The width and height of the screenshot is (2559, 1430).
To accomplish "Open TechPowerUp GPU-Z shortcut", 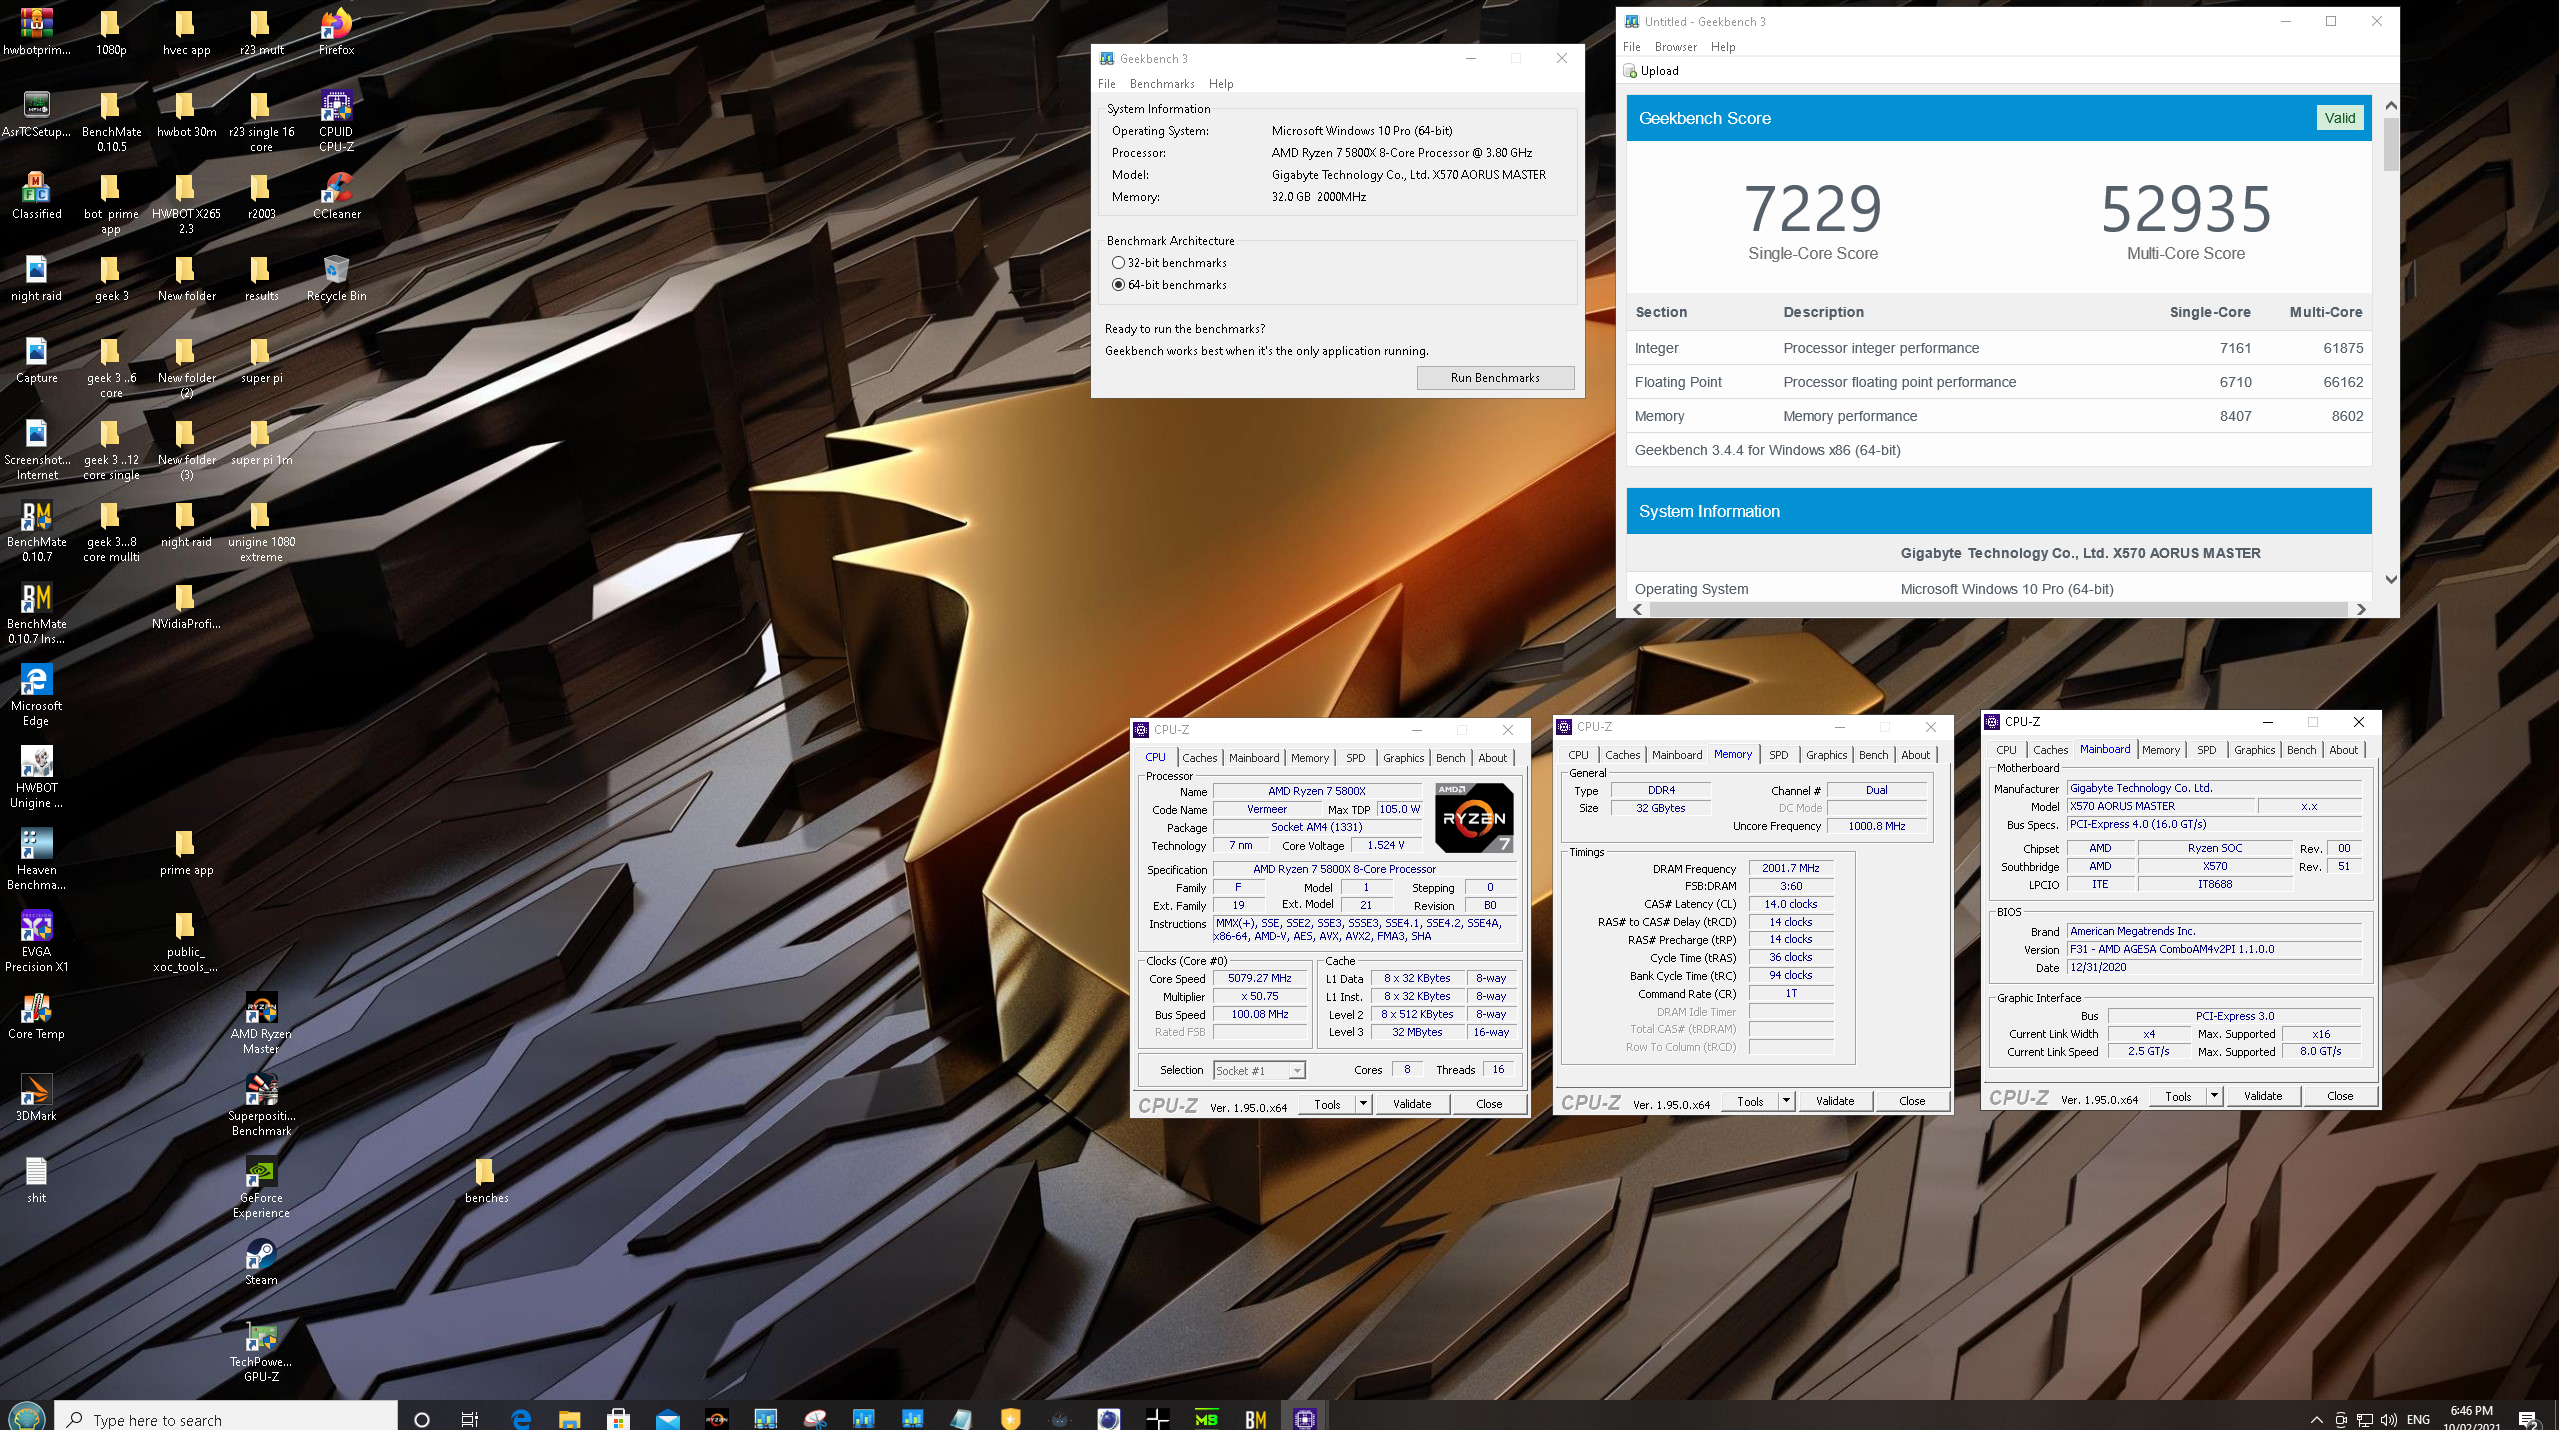I will (261, 1351).
